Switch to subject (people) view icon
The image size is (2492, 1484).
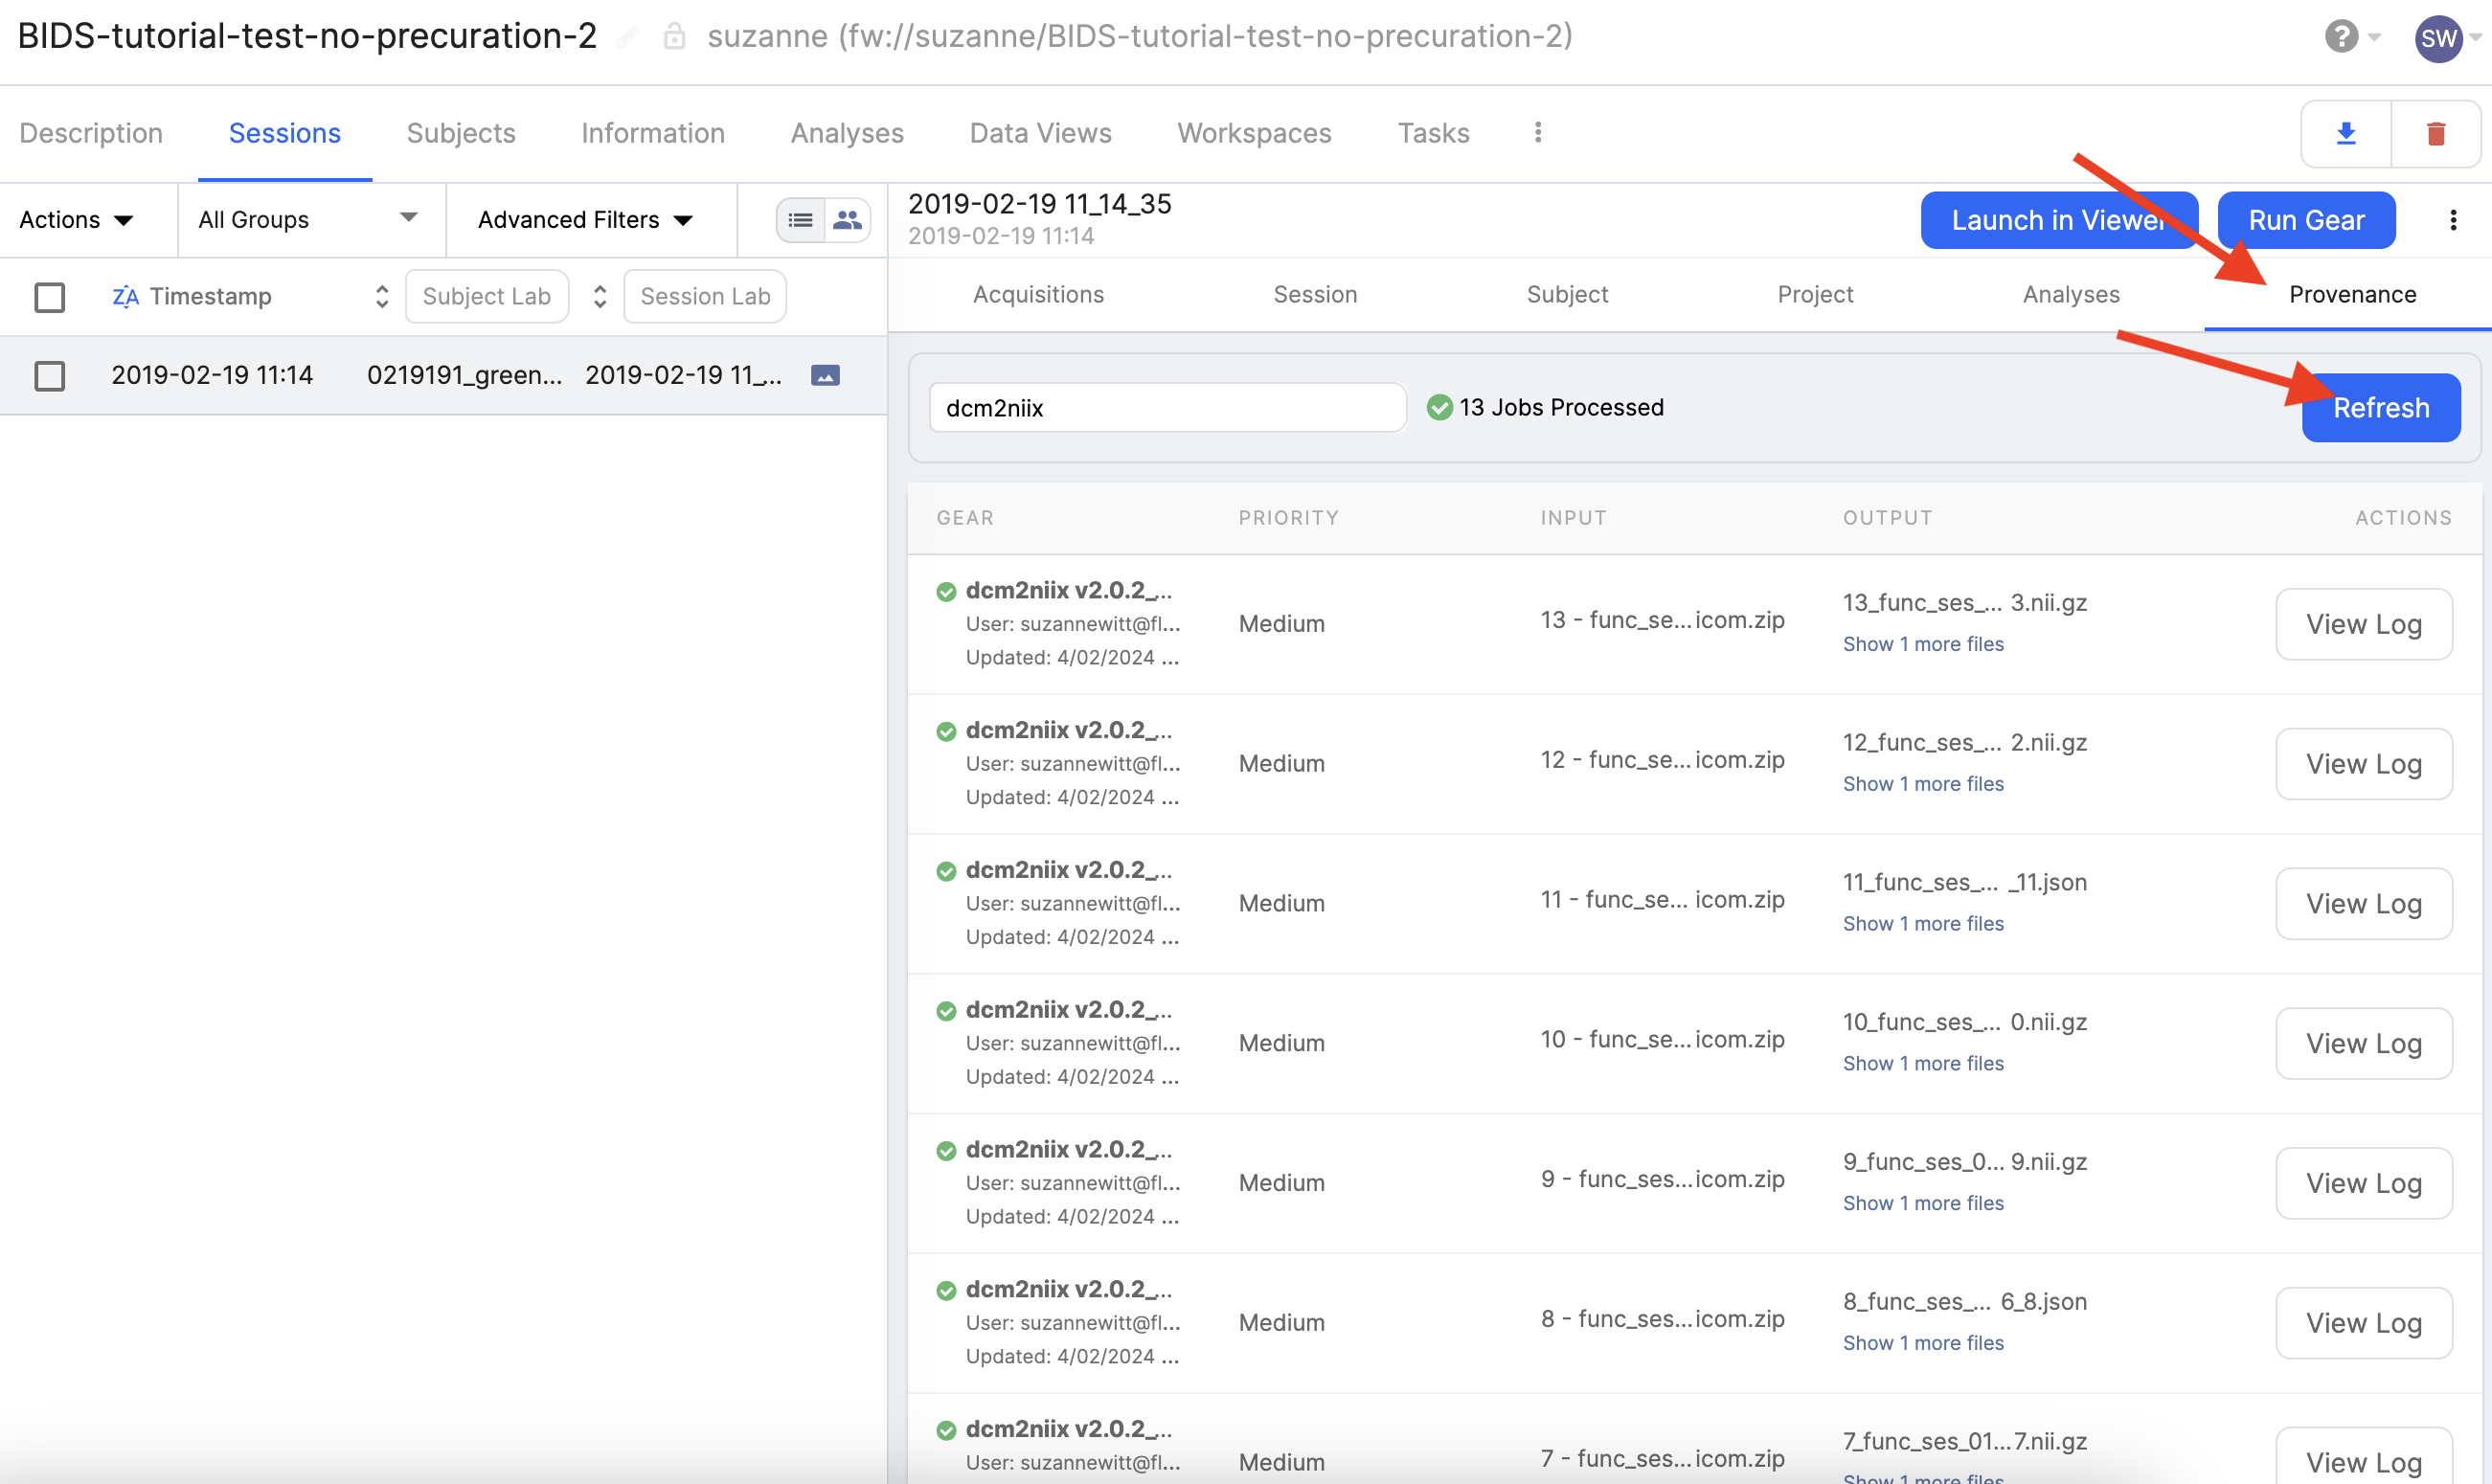pos(847,220)
